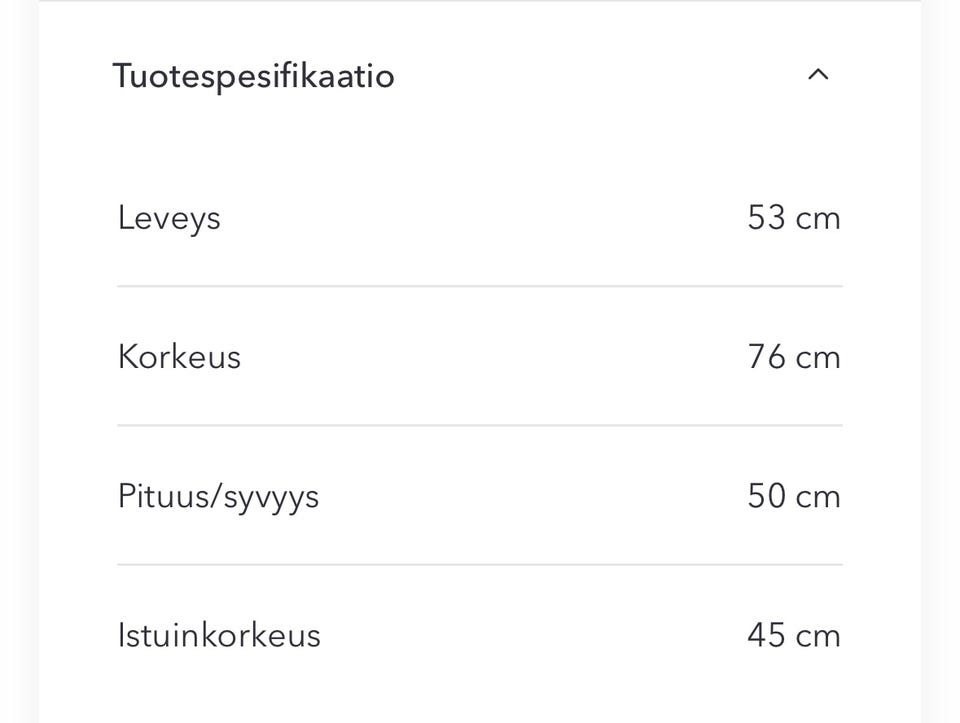Click the divider under Leveys row

click(x=480, y=287)
